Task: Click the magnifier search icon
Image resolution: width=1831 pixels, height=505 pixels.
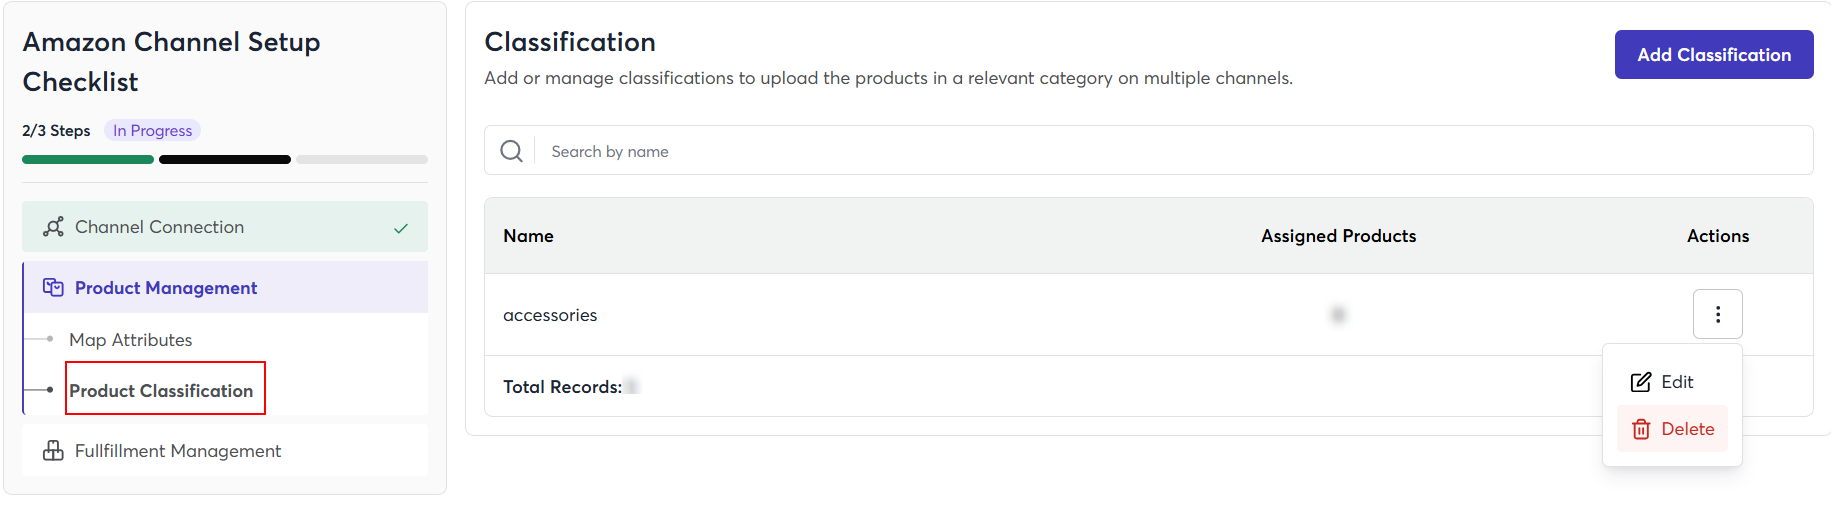Action: pyautogui.click(x=511, y=151)
